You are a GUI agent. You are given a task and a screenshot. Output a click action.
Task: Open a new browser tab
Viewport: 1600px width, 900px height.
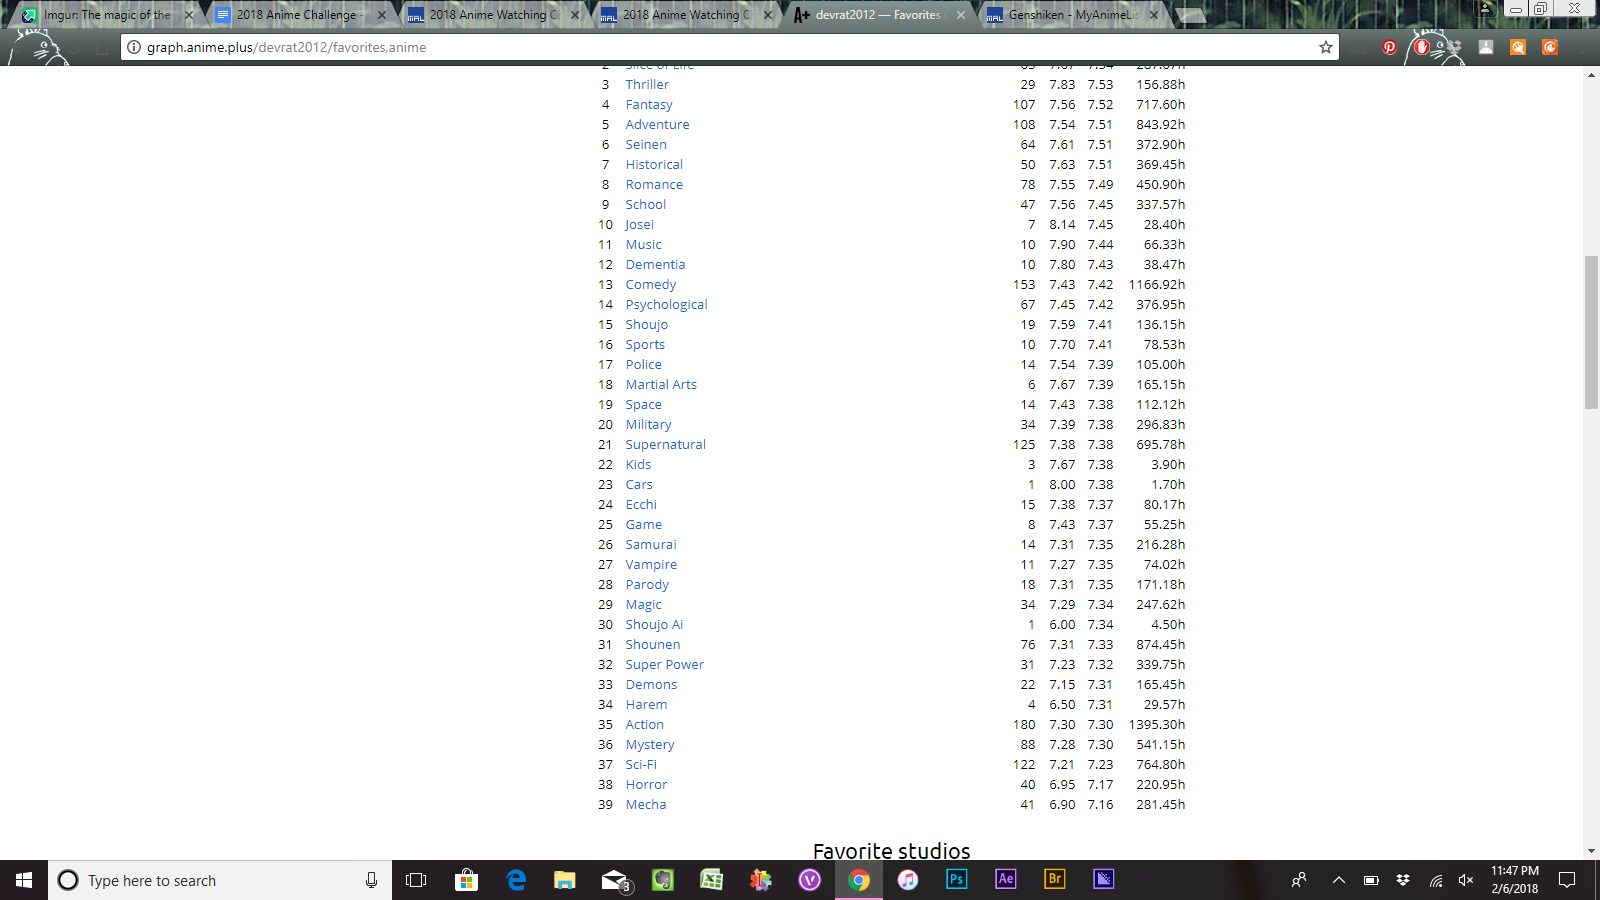(x=1190, y=15)
